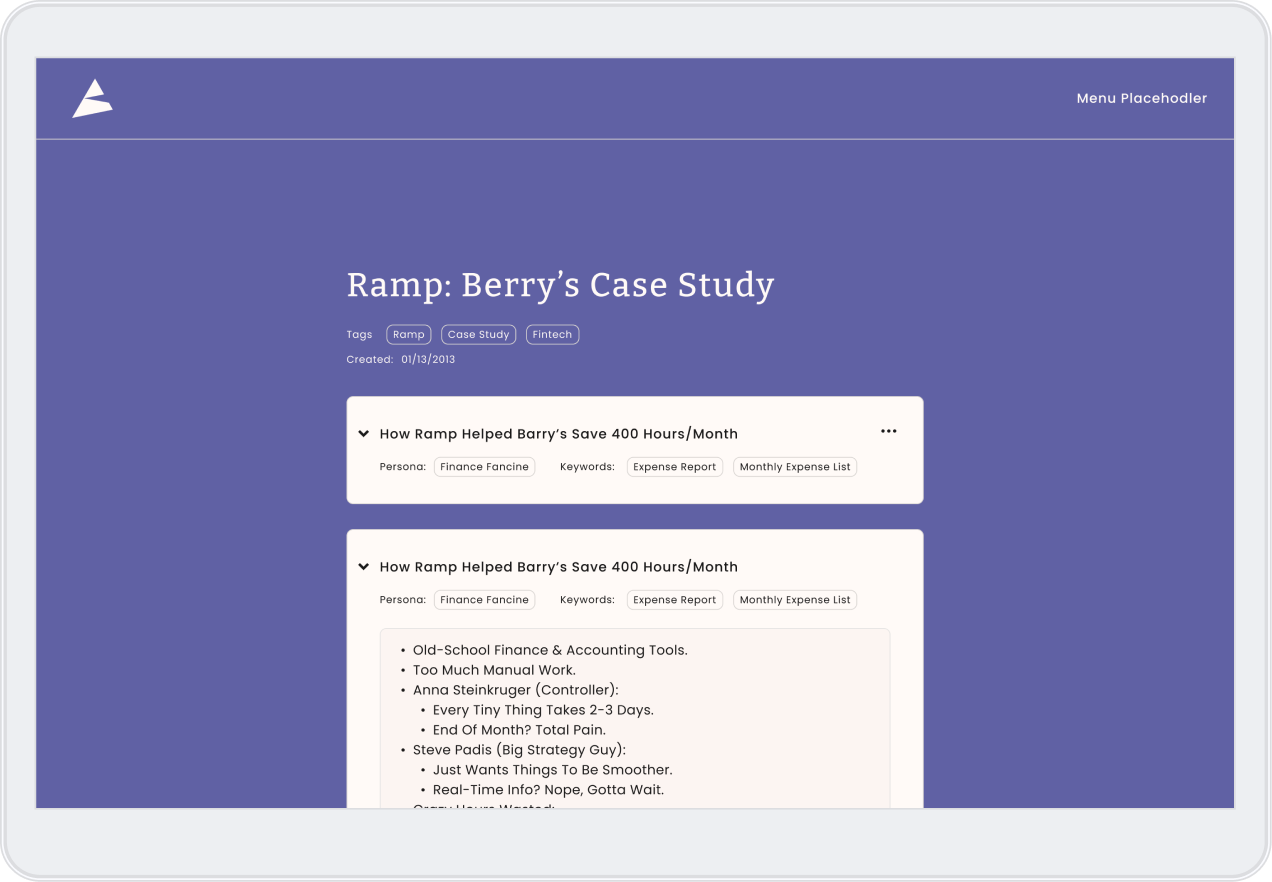Click Monthly Expense List keyword in second card
Screen dimensions: 1272x882
(x=795, y=600)
